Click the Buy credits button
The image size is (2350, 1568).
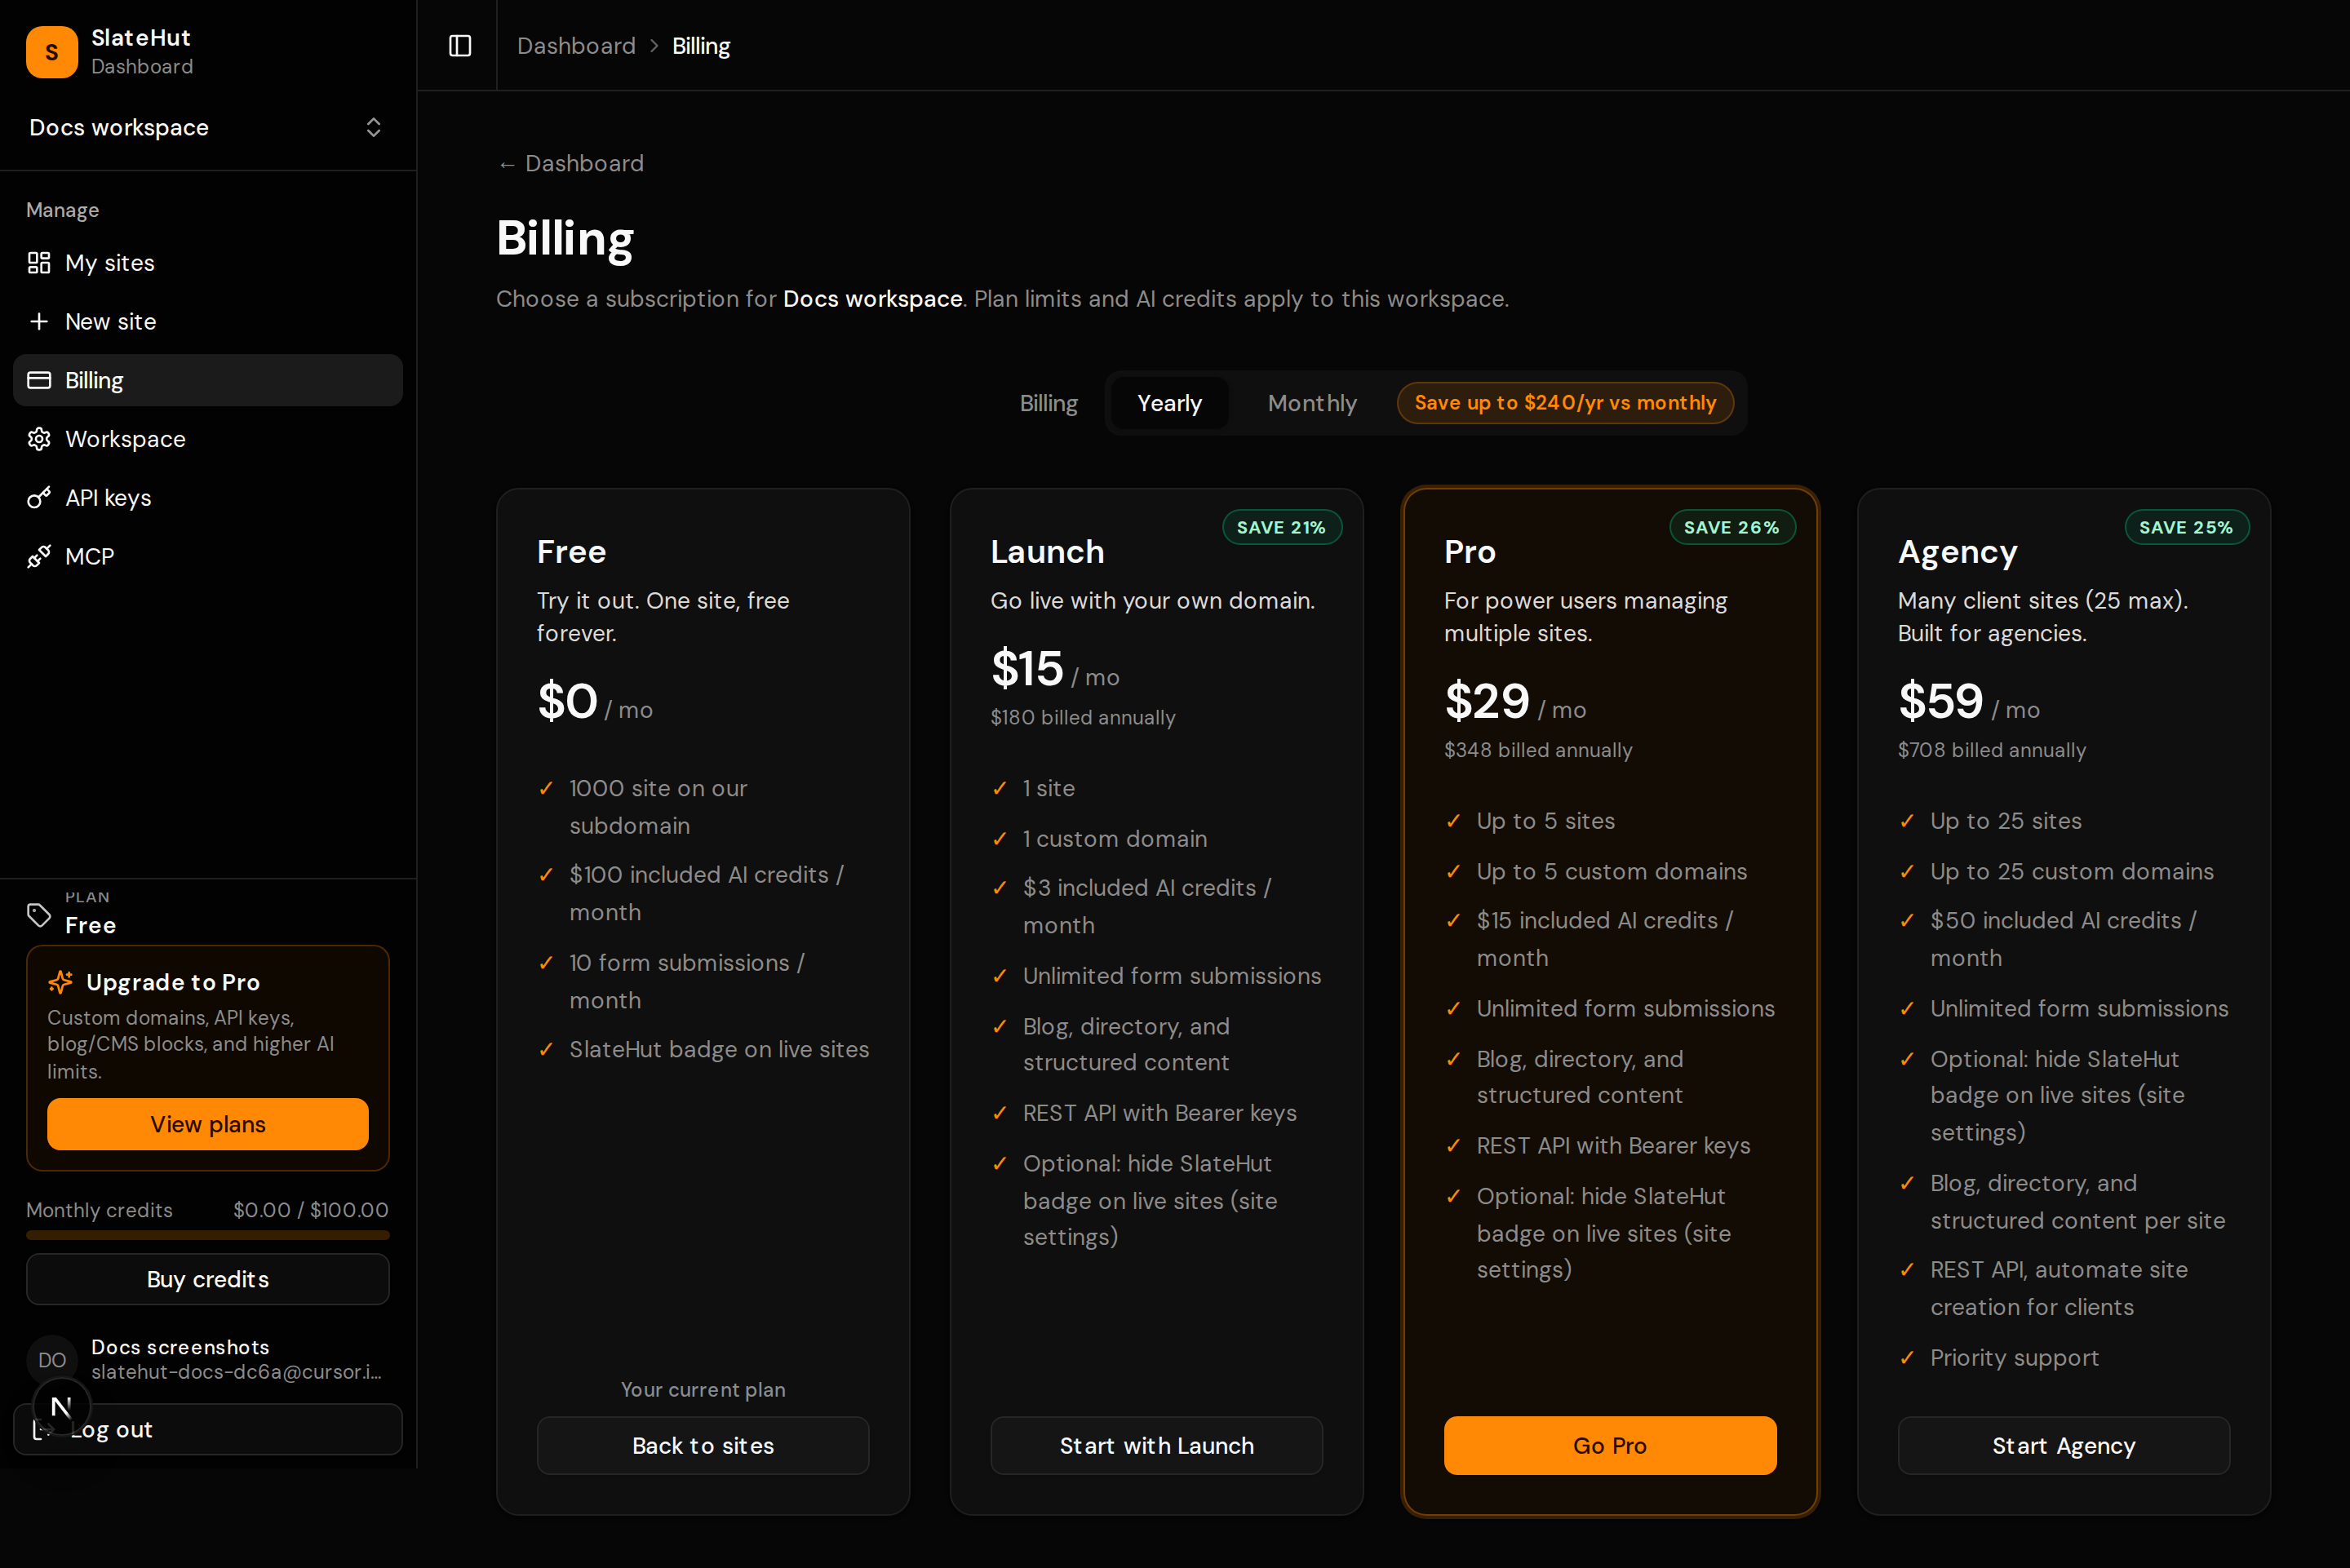coord(208,1279)
